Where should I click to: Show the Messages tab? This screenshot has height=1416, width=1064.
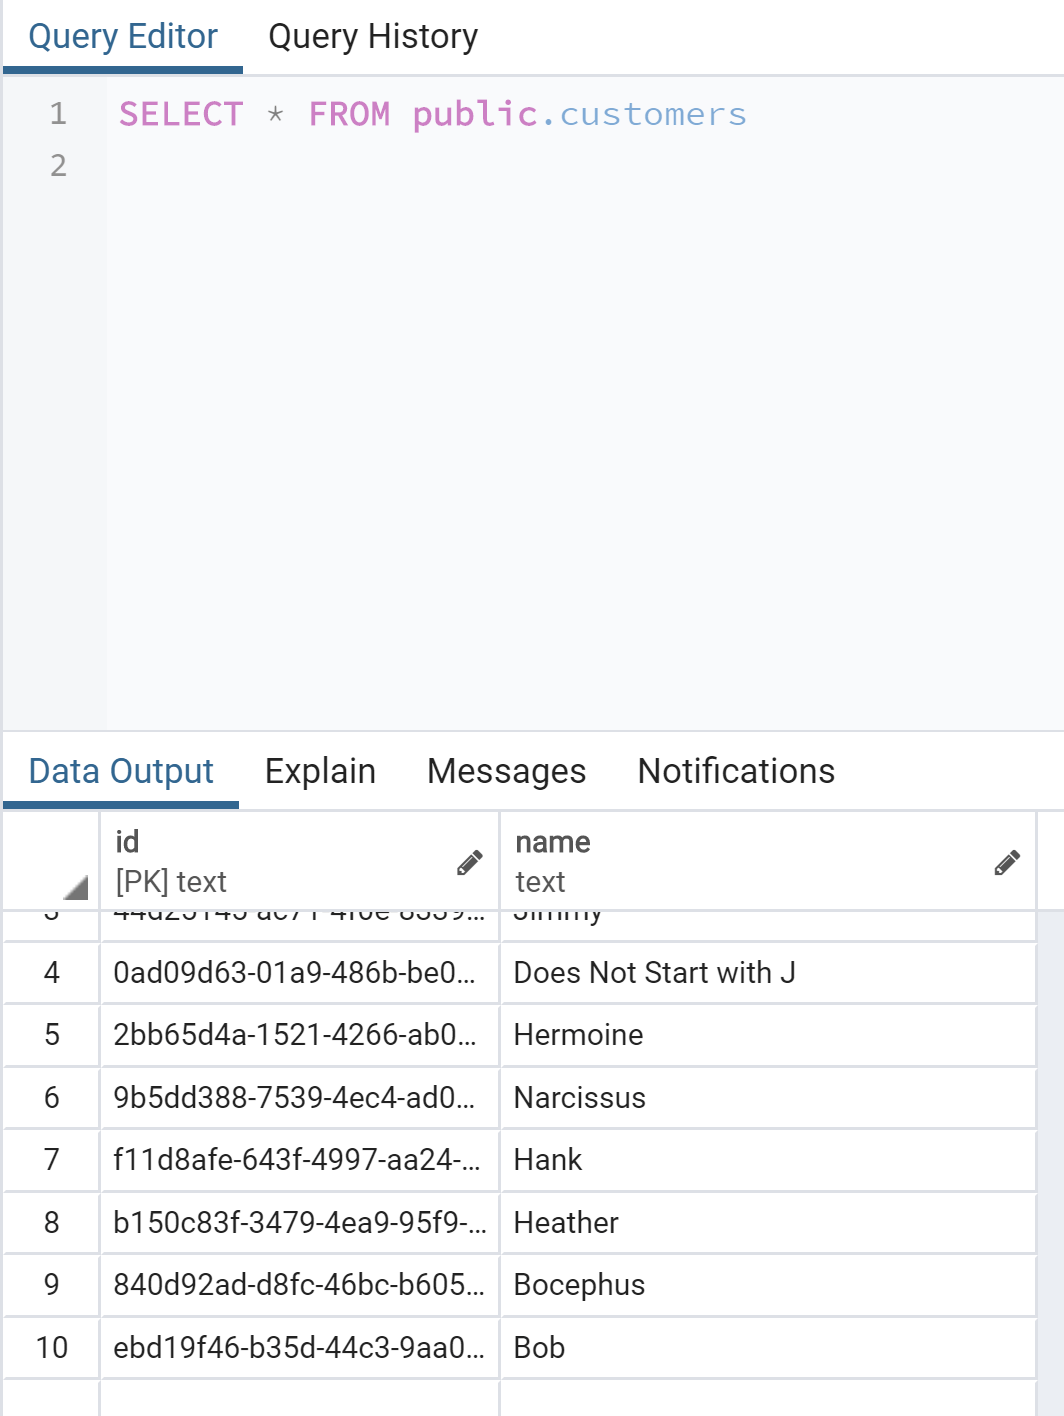pyautogui.click(x=506, y=771)
